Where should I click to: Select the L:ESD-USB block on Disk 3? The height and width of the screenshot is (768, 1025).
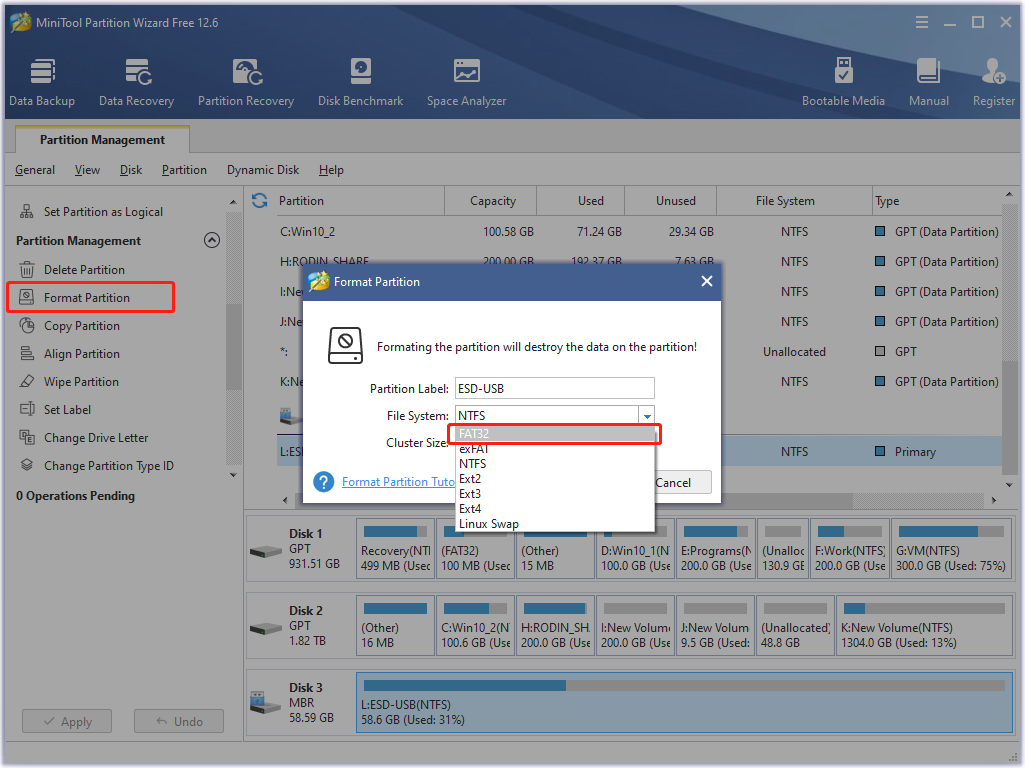point(684,703)
